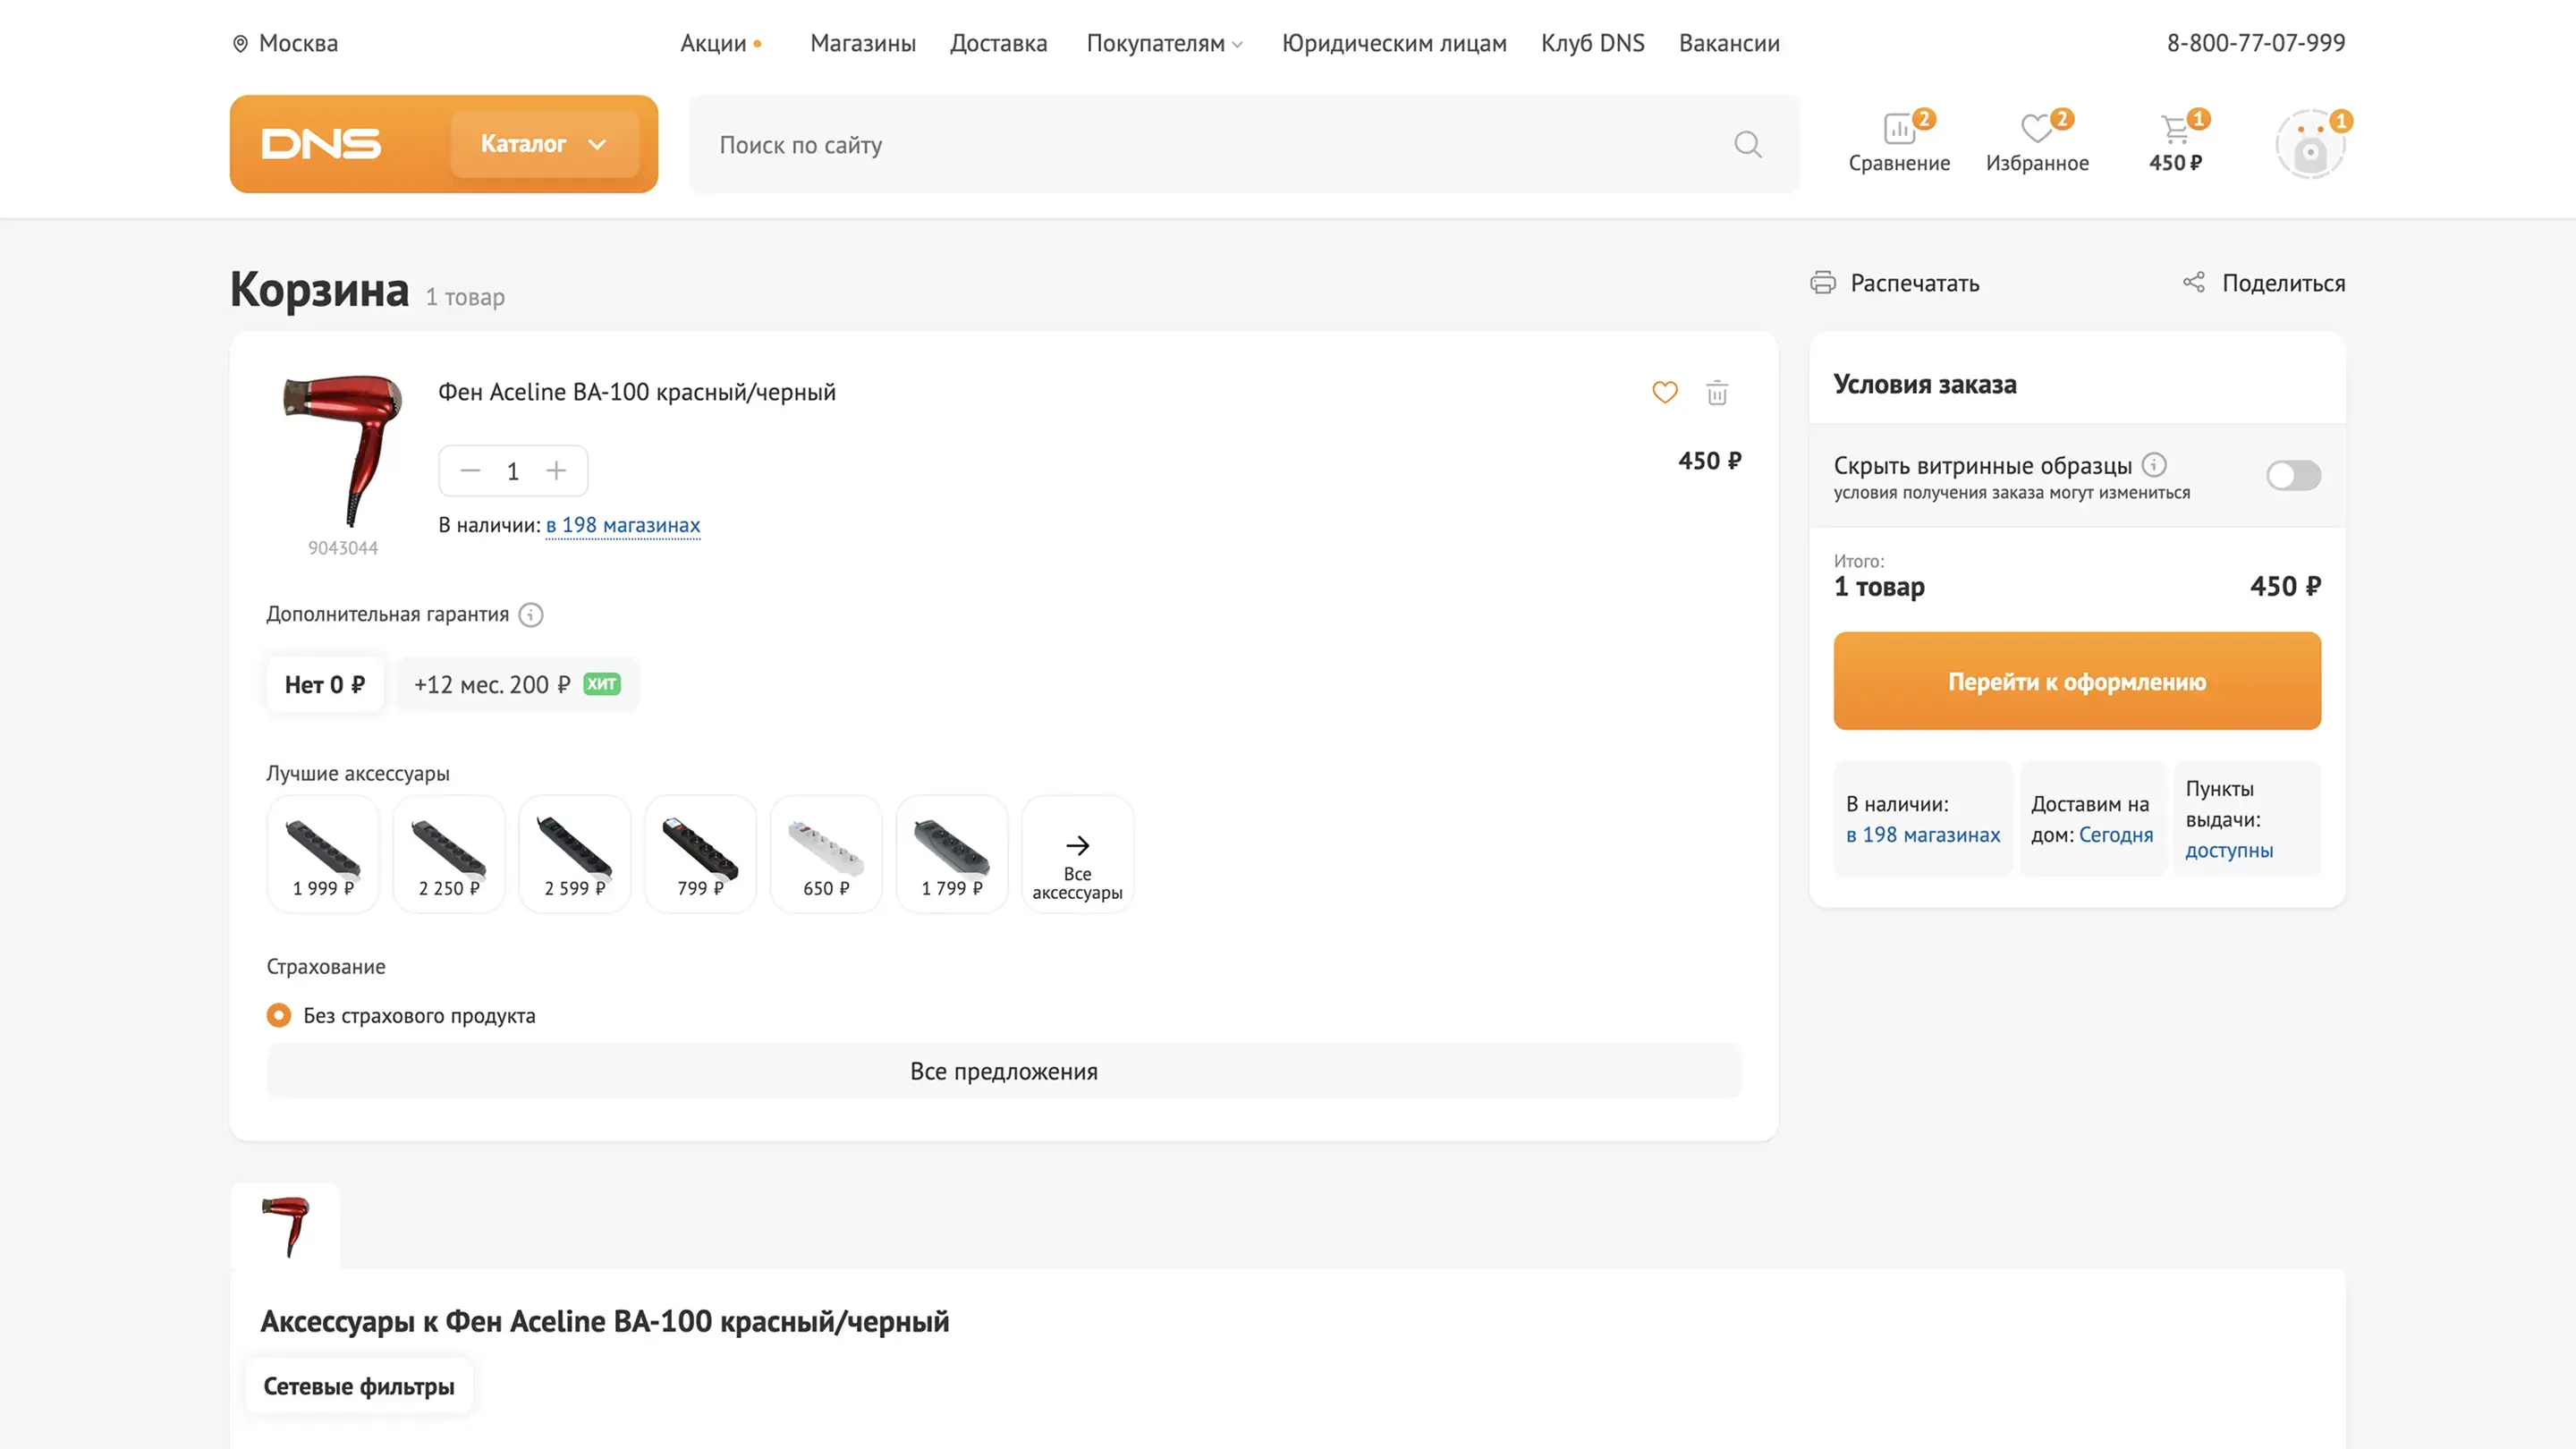The width and height of the screenshot is (2576, 1449).
Task: Open the в 198 магазинах availability link under the product
Action: coord(622,525)
